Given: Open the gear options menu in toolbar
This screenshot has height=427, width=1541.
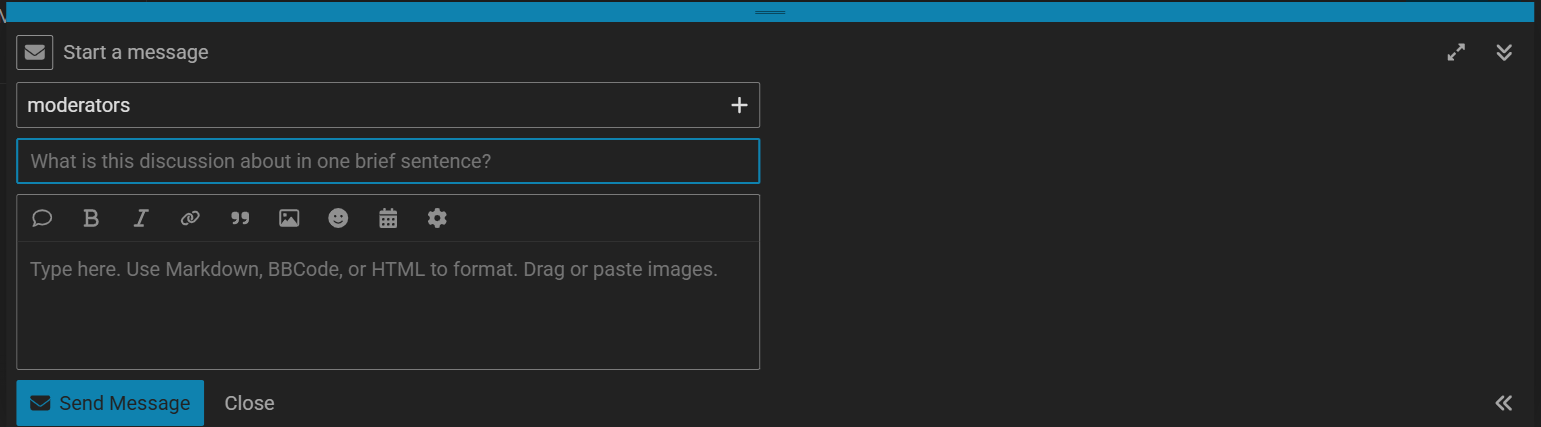Looking at the screenshot, I should pos(437,218).
